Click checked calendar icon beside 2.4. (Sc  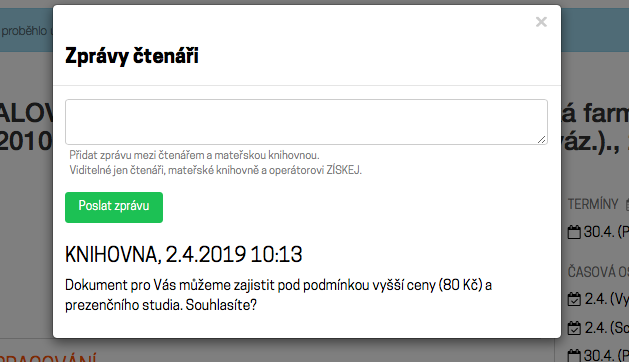[x=574, y=328]
